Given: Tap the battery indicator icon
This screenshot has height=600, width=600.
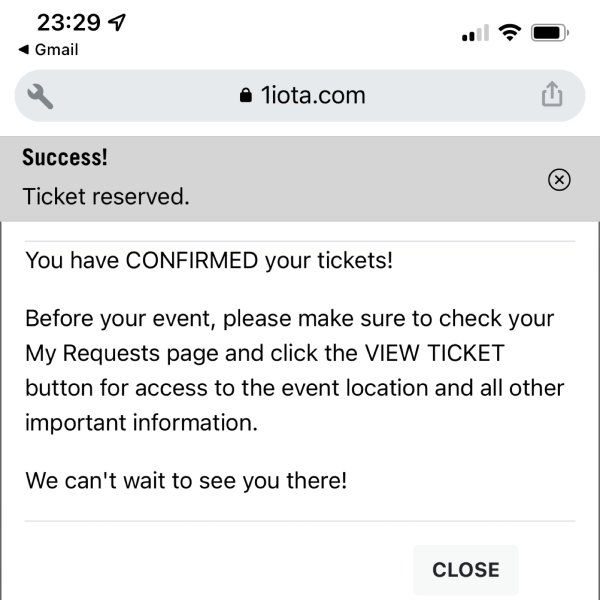Looking at the screenshot, I should tap(549, 33).
